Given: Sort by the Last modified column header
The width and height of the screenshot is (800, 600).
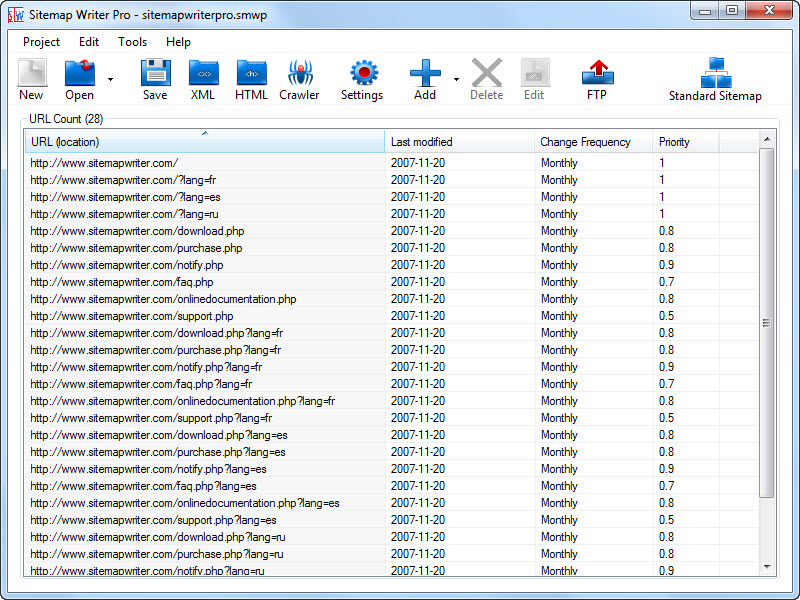Looking at the screenshot, I should pos(460,141).
